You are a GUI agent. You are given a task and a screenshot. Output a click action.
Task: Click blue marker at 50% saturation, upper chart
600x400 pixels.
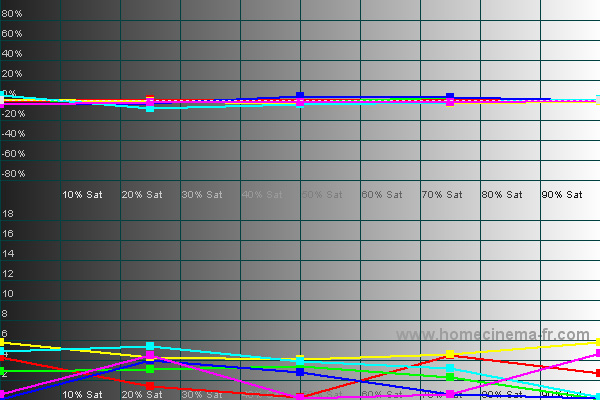pyautogui.click(x=300, y=96)
